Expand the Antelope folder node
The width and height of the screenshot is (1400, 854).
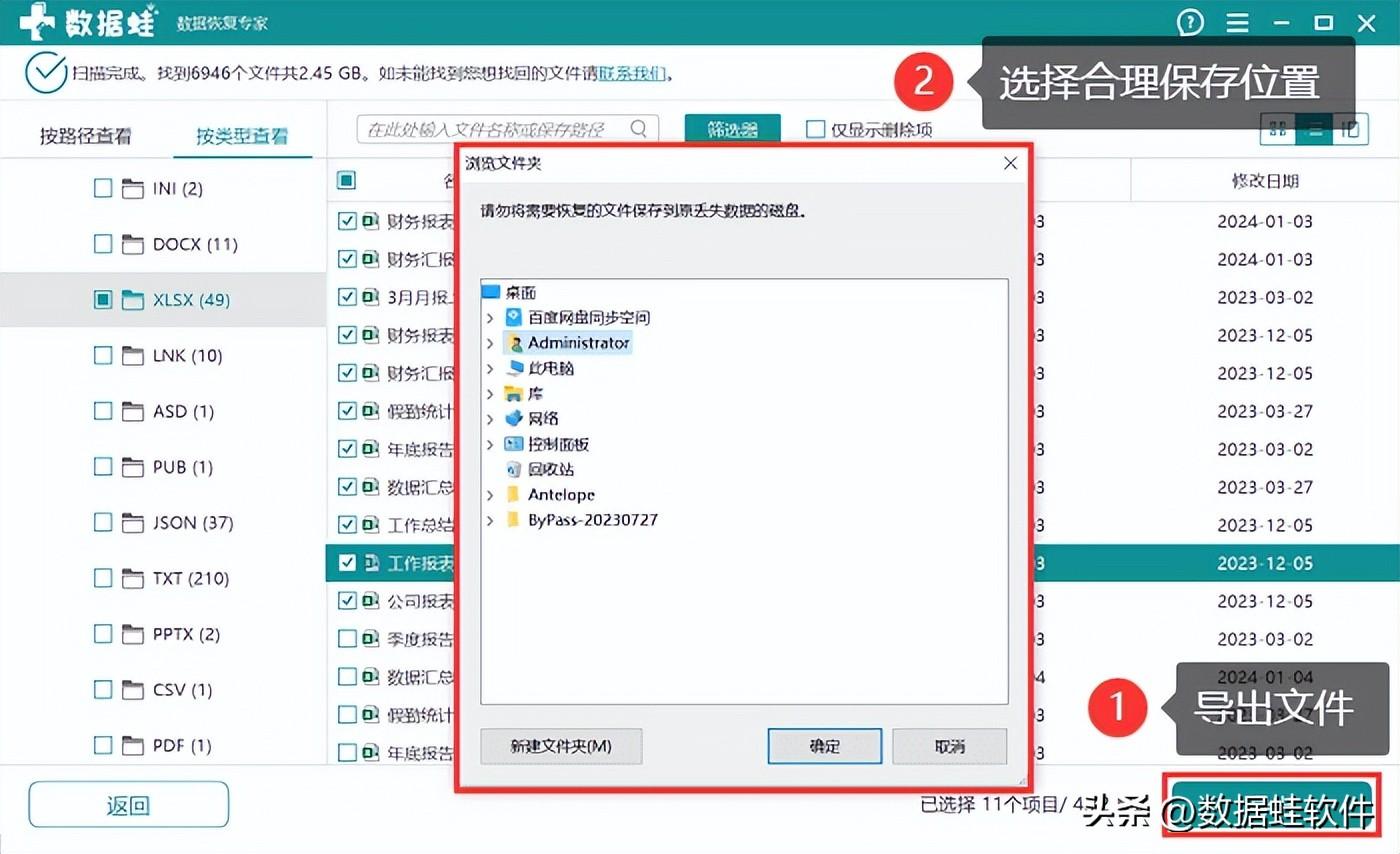pos(490,495)
